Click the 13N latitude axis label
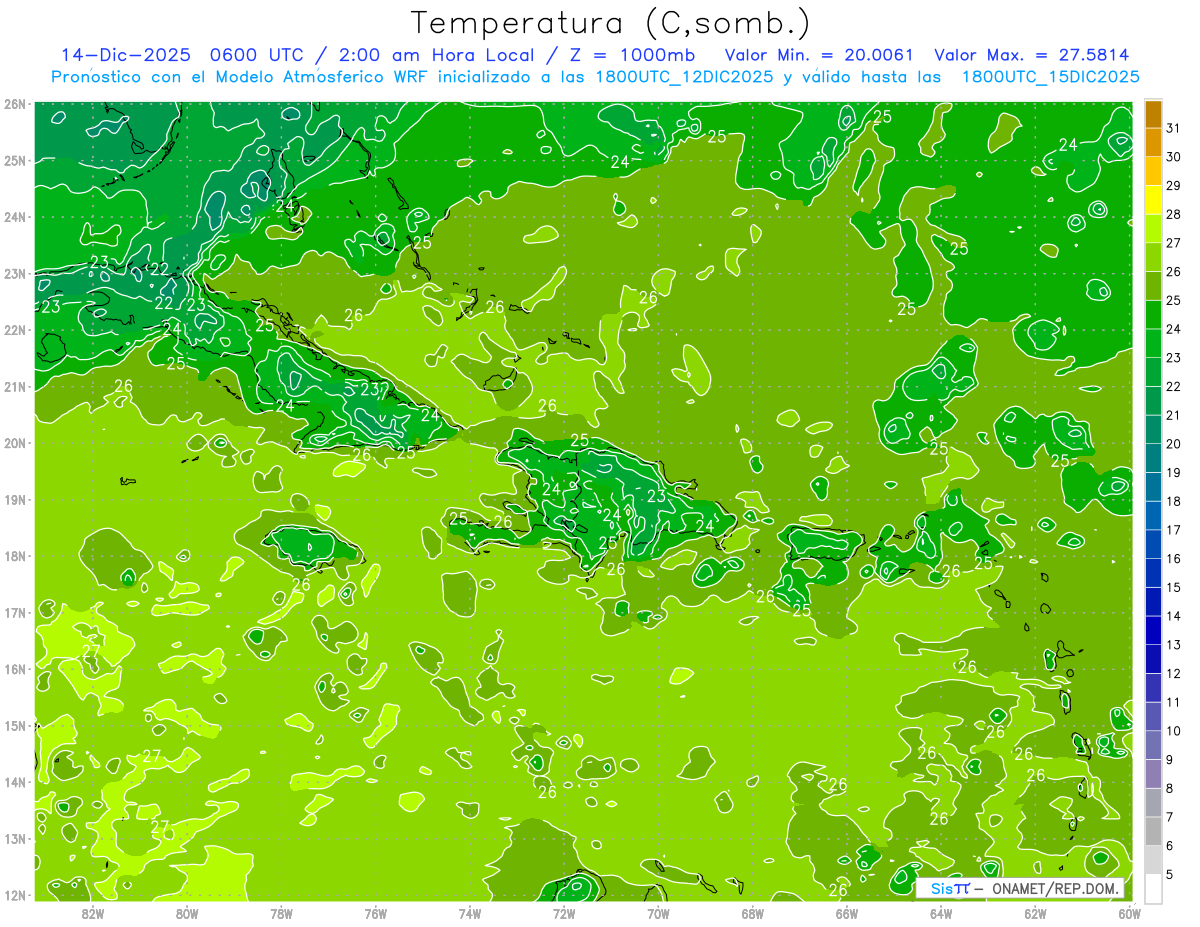 (x=14, y=838)
